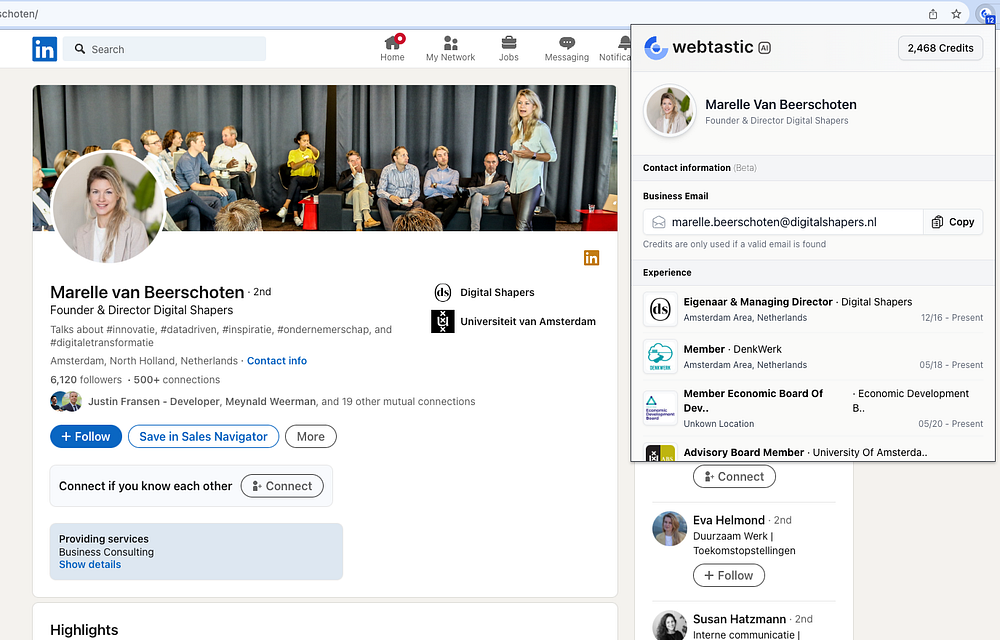Screen dimensions: 1000x640
Task: Click the Member Economic Board Of Dev.. entry
Action: (x=813, y=408)
